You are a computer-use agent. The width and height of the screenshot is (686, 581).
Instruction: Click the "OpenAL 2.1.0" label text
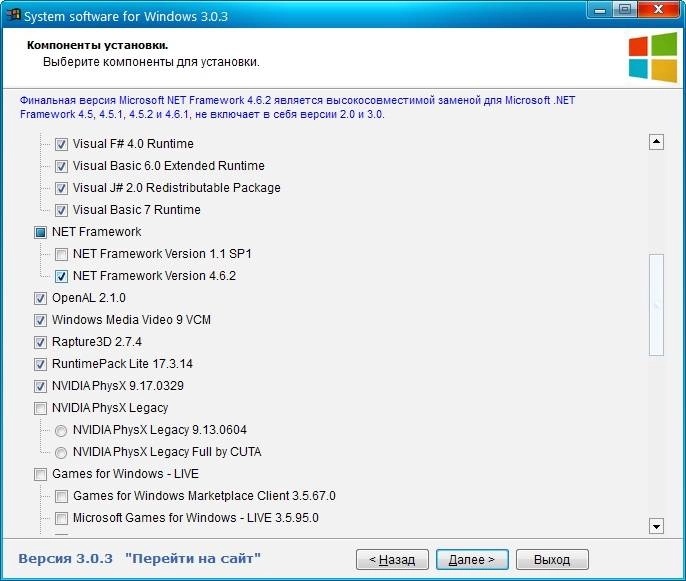click(x=89, y=298)
